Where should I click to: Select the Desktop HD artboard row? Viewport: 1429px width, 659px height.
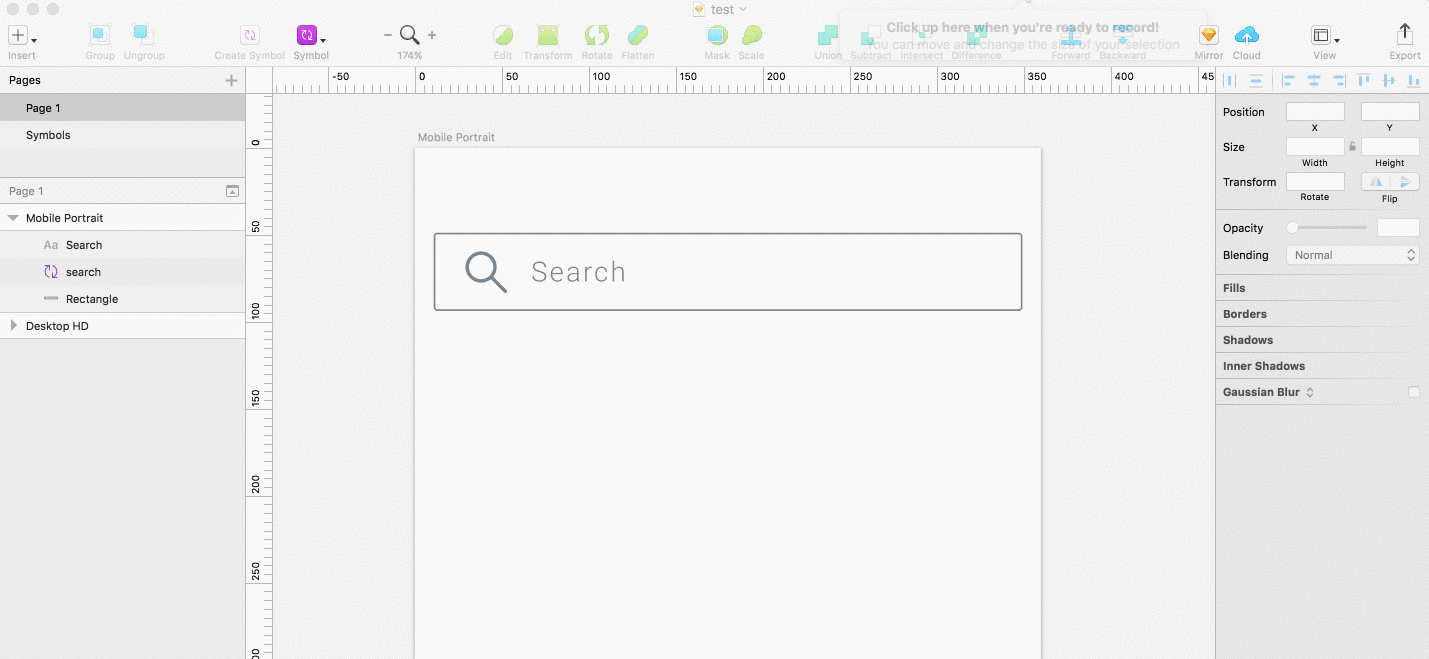(122, 326)
